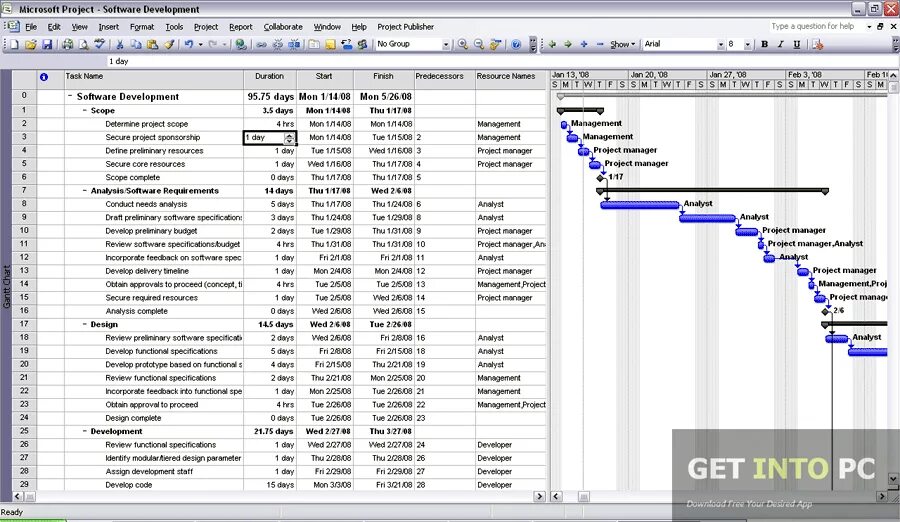Open the Project Publisher menu
This screenshot has width=900, height=522.
tap(405, 27)
